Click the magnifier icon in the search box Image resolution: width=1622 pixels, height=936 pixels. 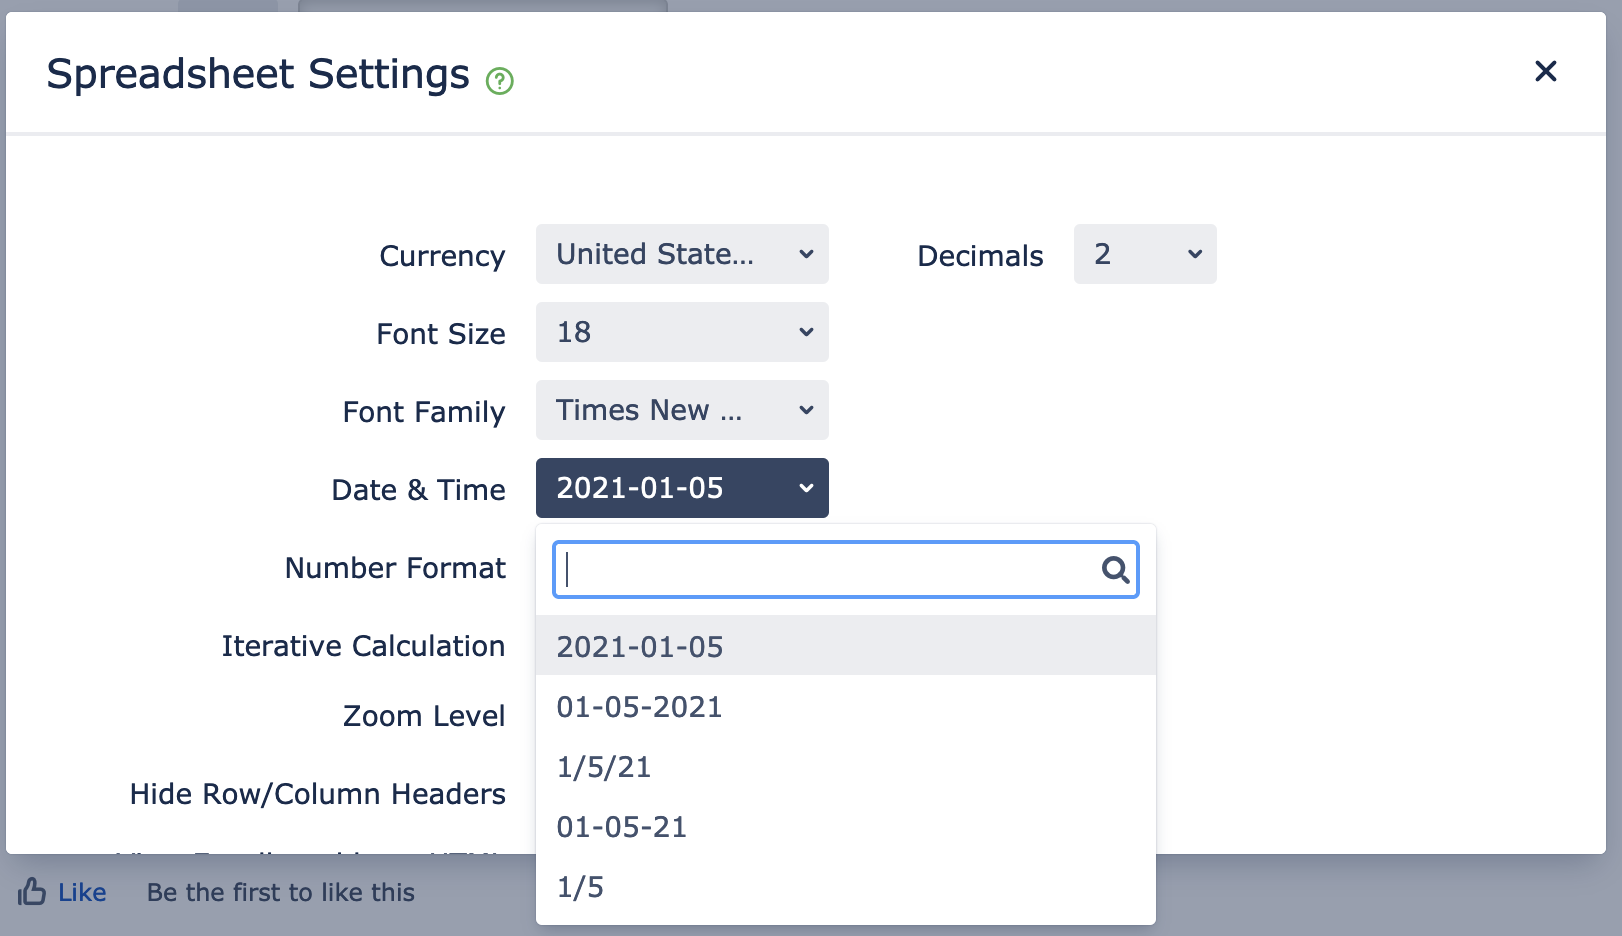[x=1115, y=570]
